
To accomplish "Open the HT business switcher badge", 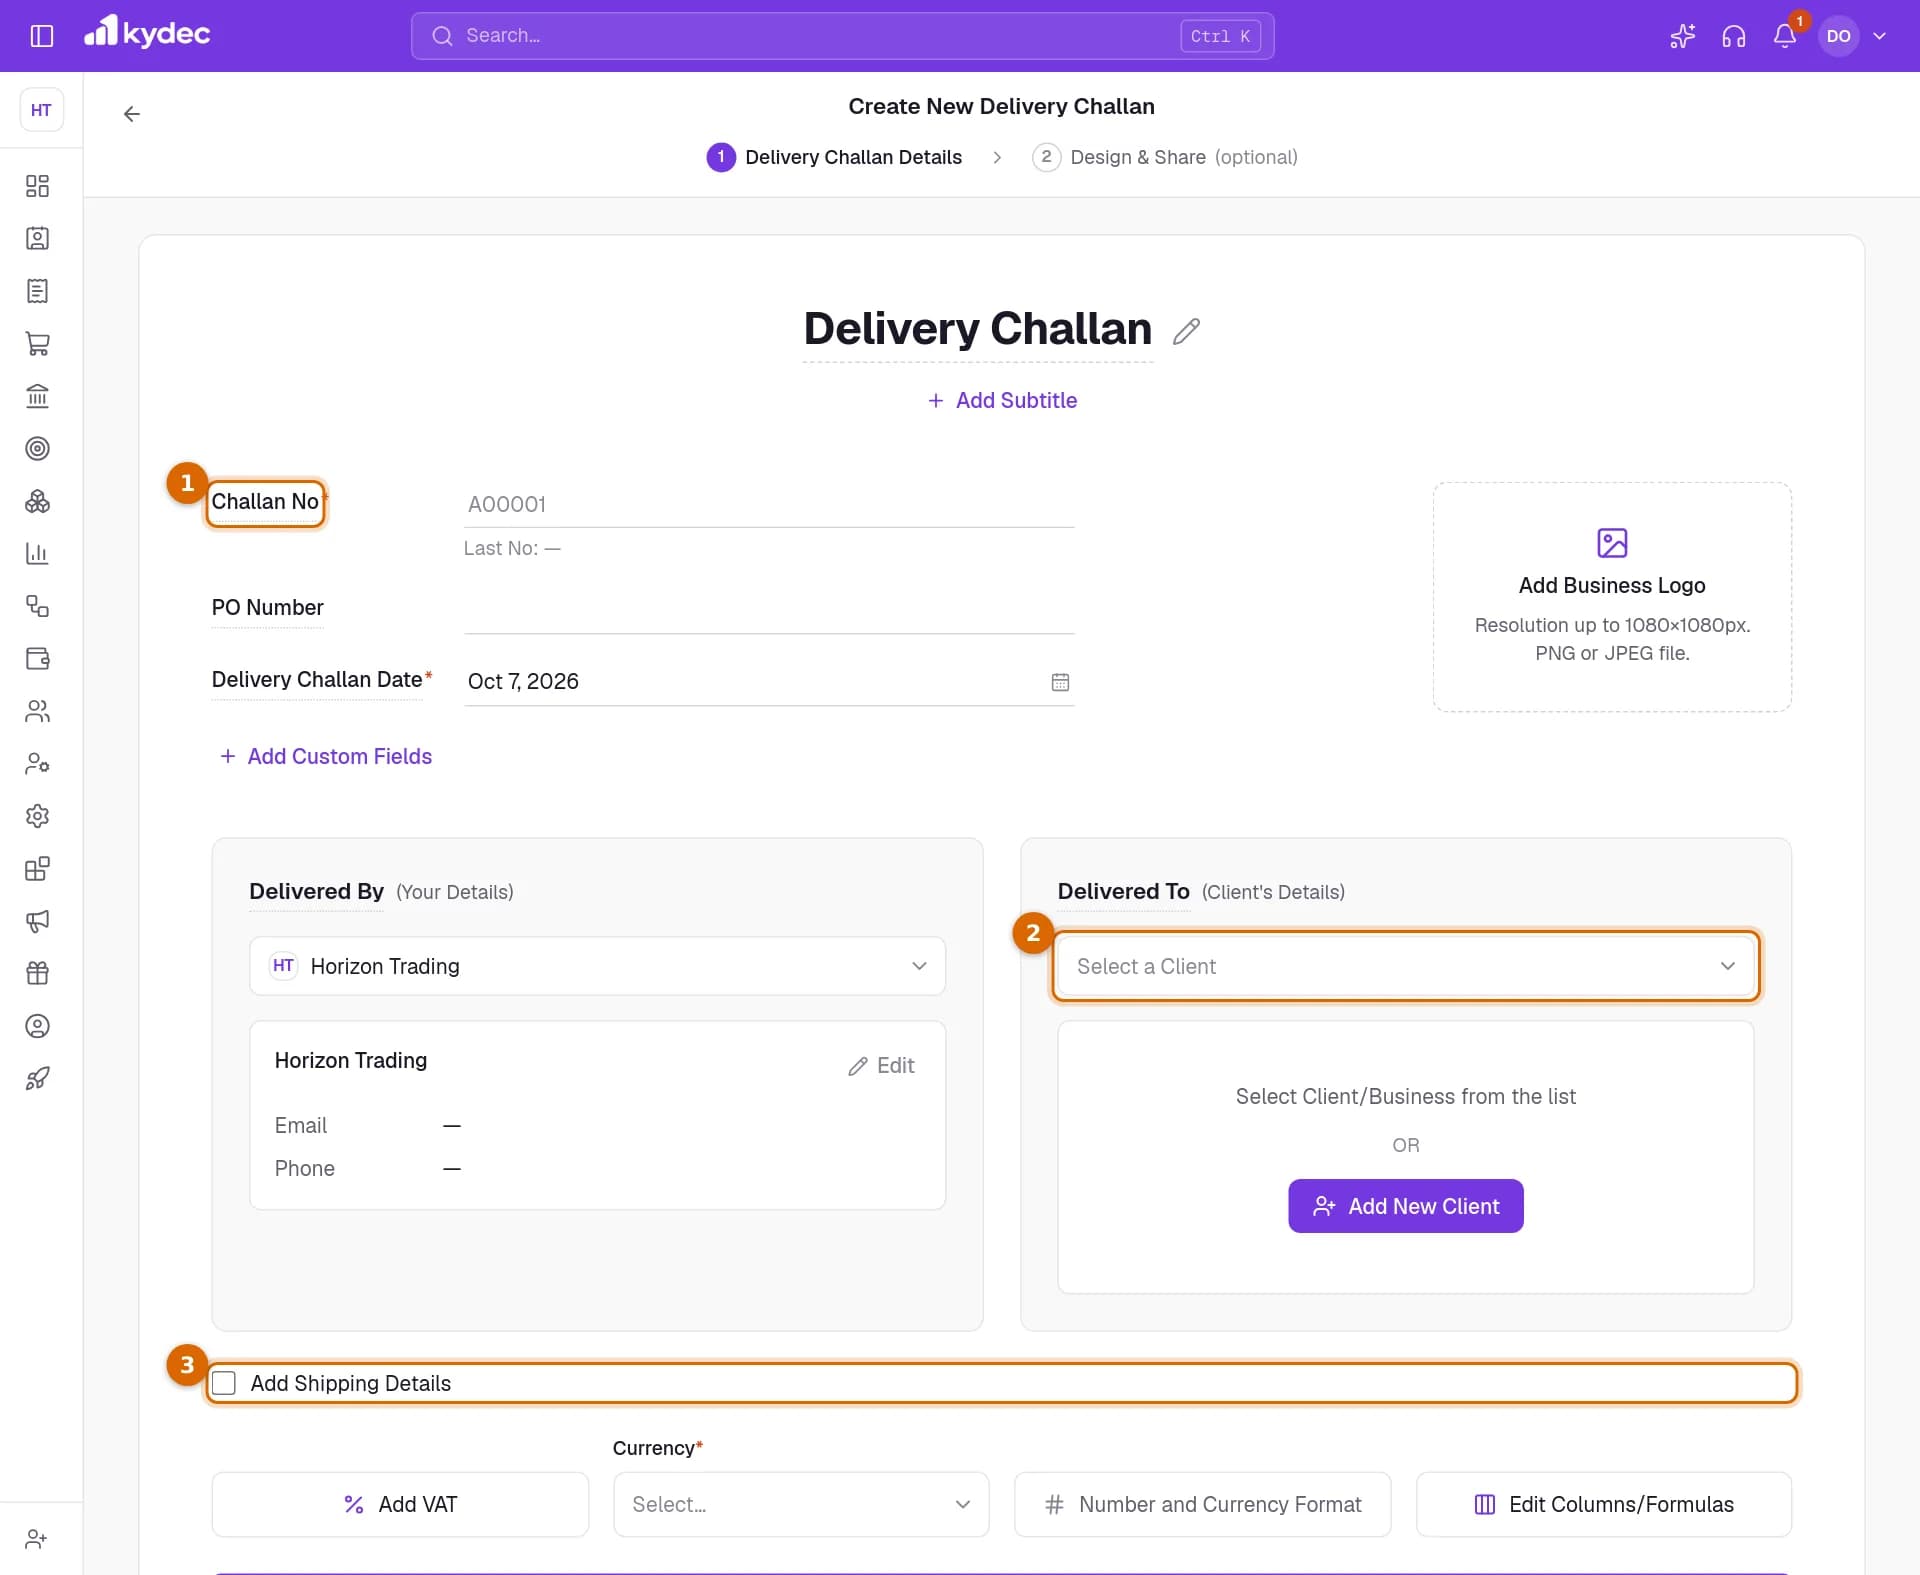I will 41,110.
